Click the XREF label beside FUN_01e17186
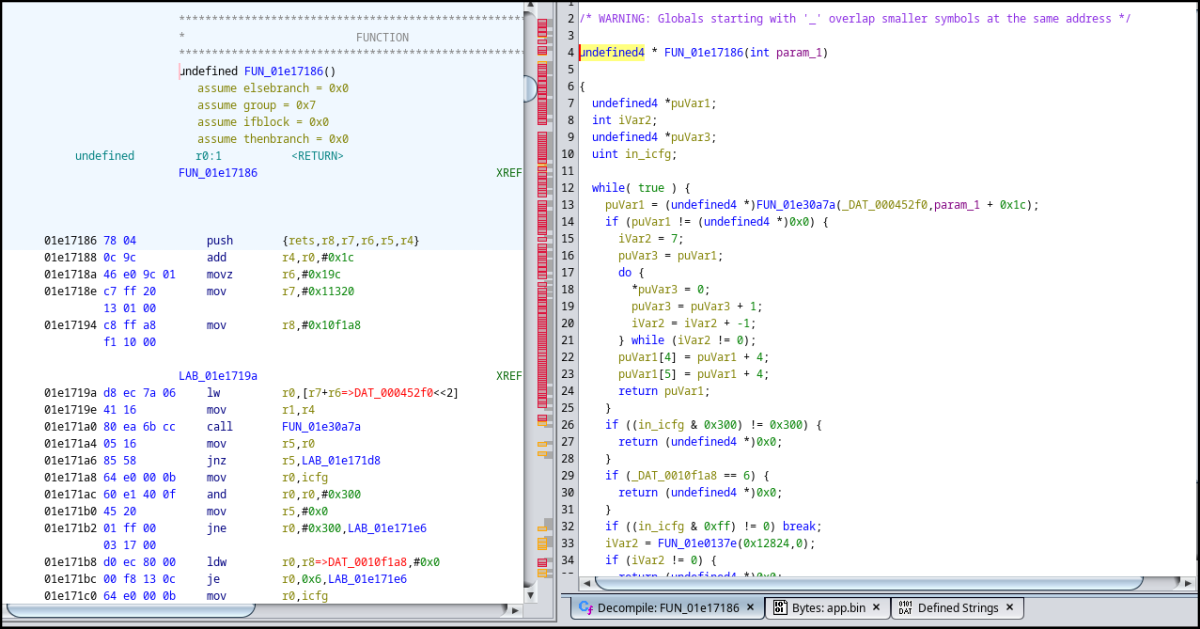 [x=511, y=171]
